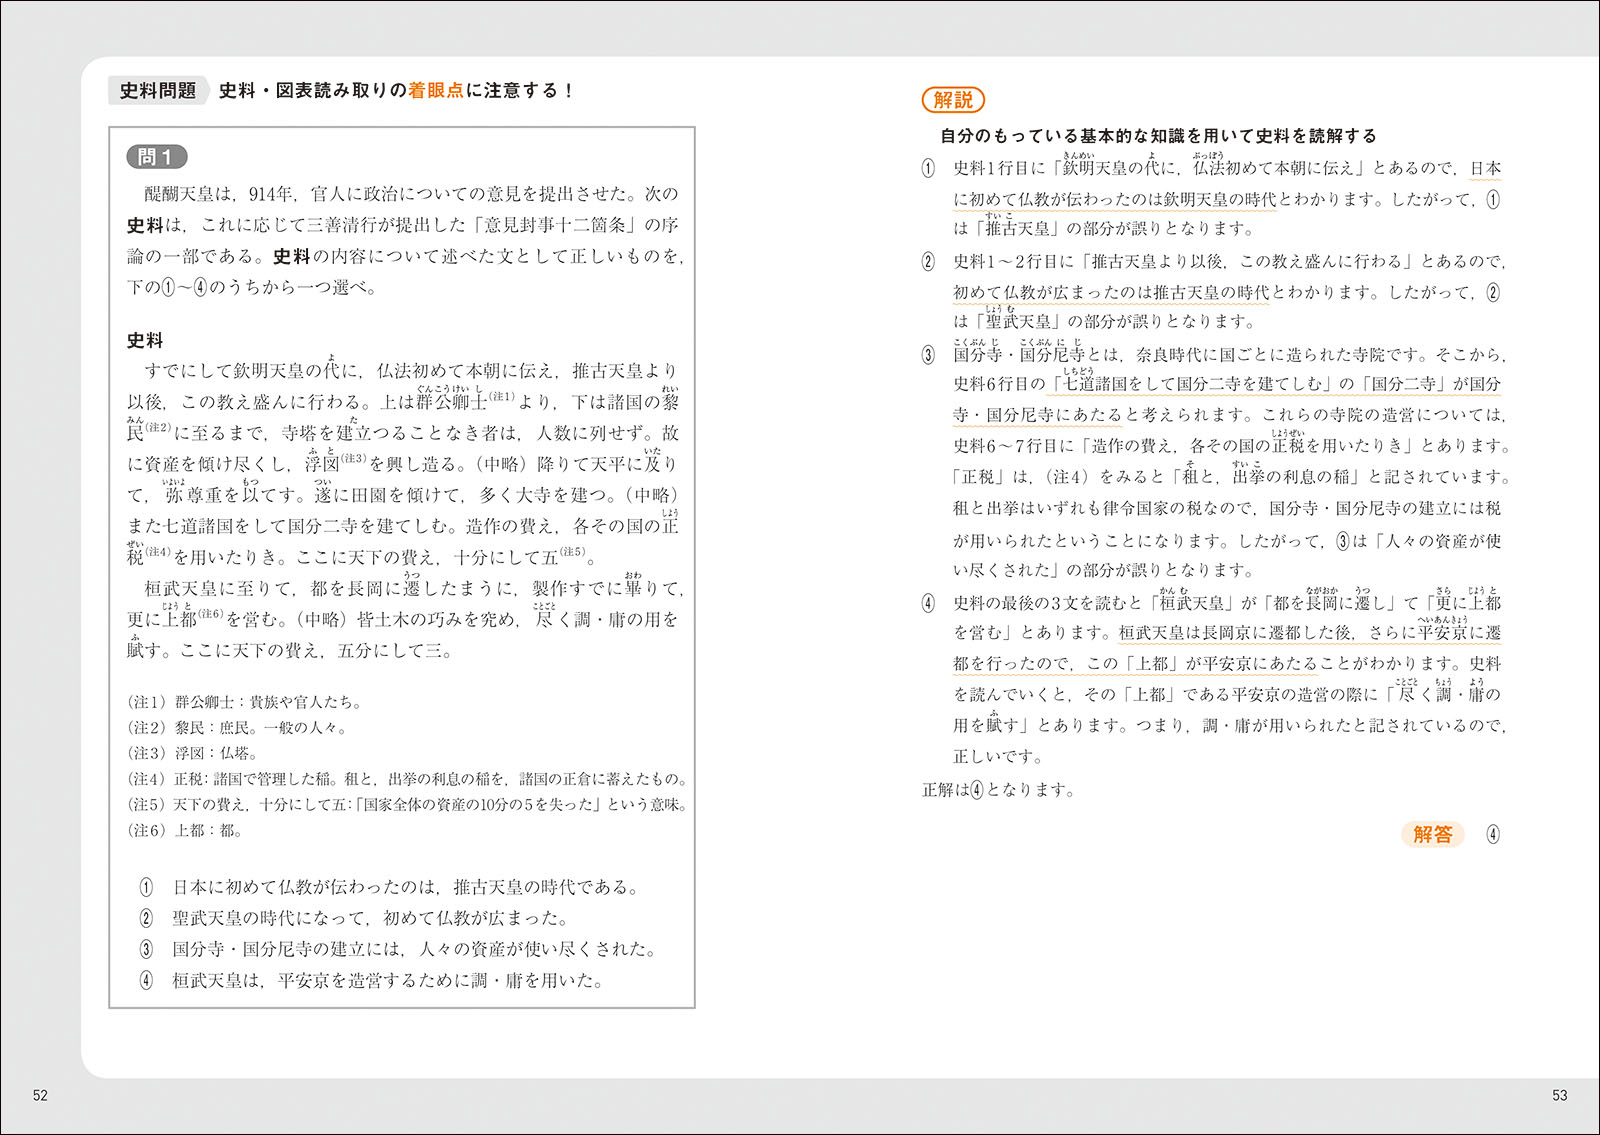Click the orange 解説 label
Viewport: 1600px width, 1135px height.
(953, 100)
